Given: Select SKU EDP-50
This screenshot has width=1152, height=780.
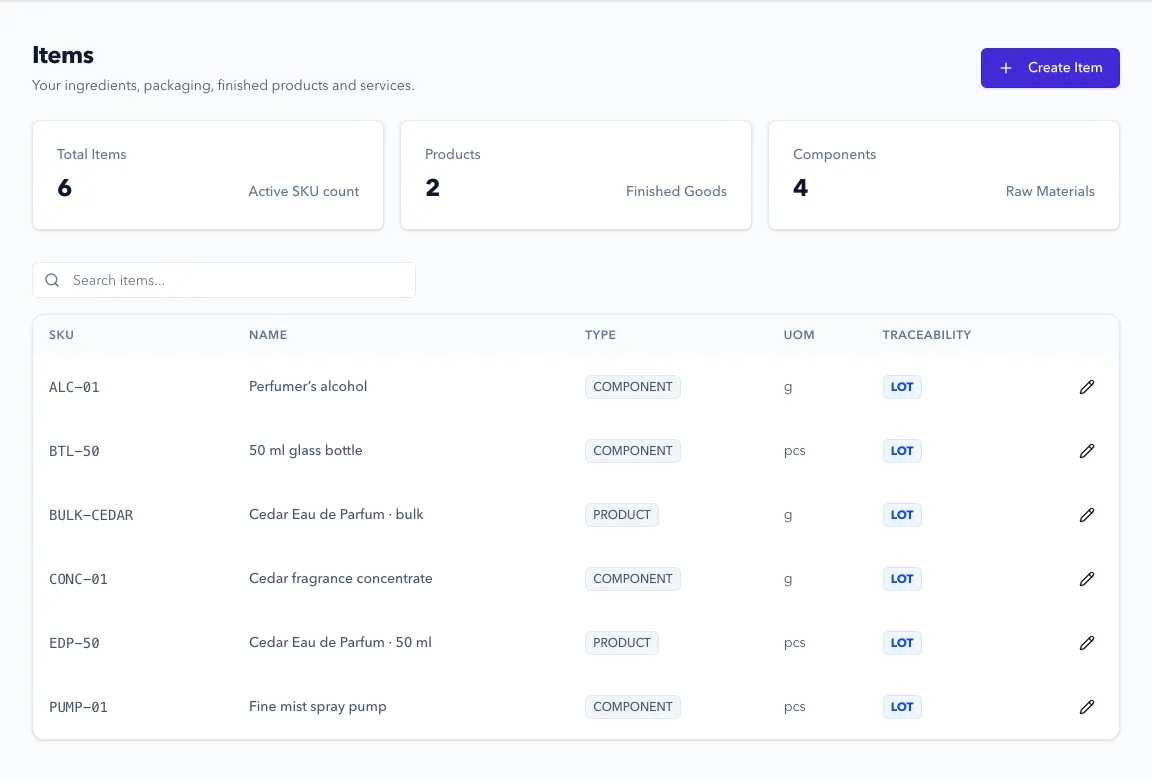Looking at the screenshot, I should pyautogui.click(x=74, y=643).
